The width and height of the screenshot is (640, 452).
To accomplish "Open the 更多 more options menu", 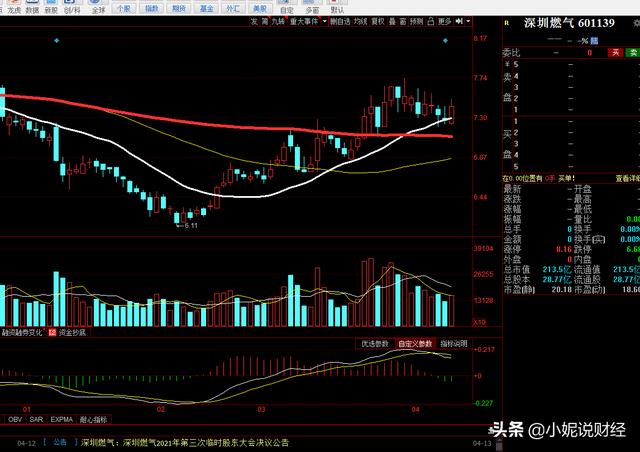I will pos(444,21).
